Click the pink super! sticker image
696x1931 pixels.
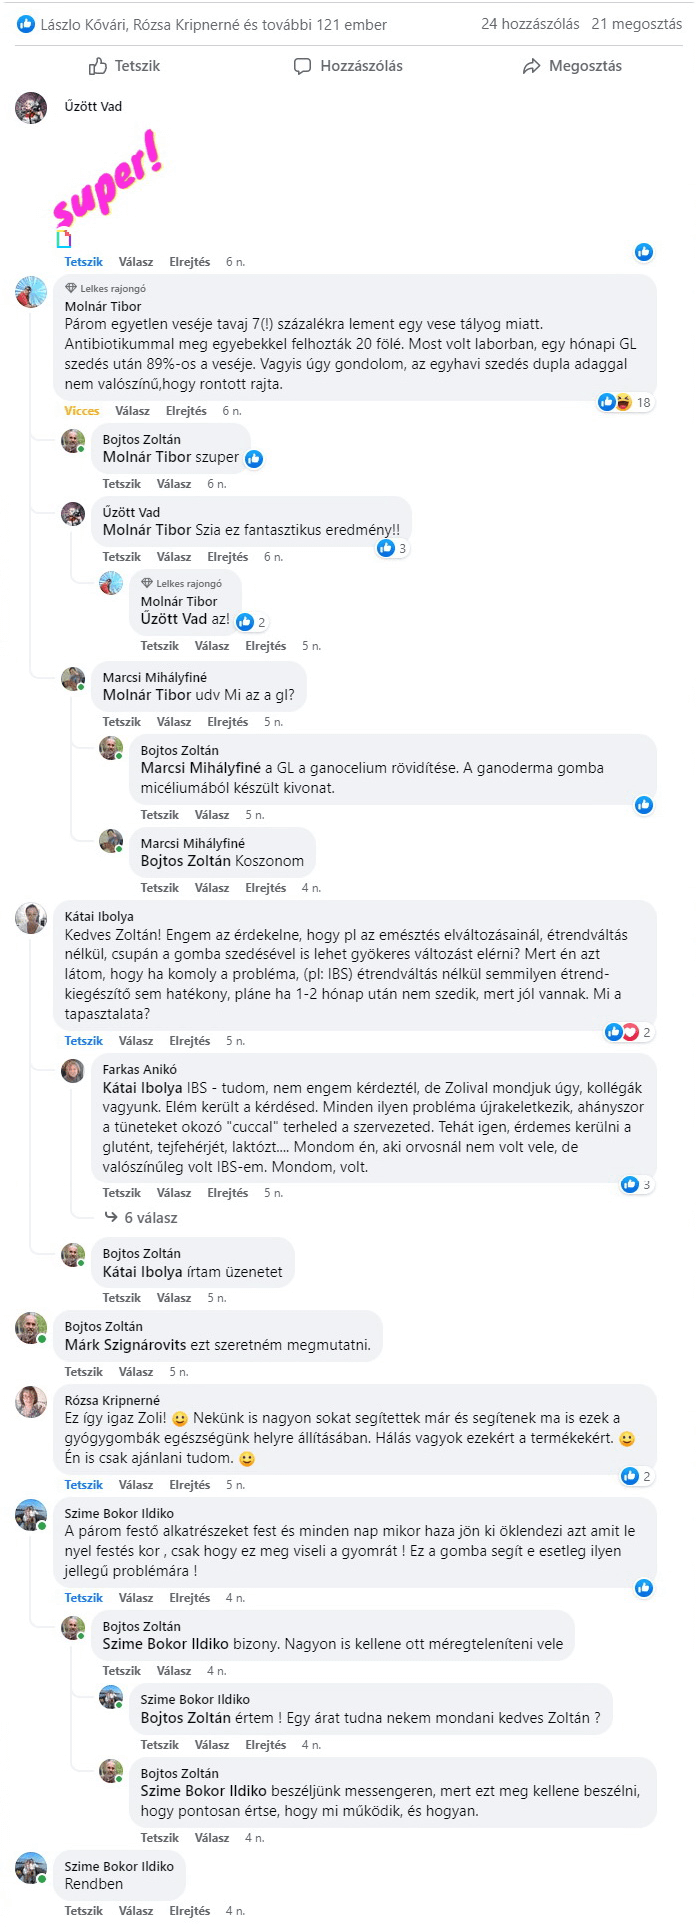coord(108,178)
